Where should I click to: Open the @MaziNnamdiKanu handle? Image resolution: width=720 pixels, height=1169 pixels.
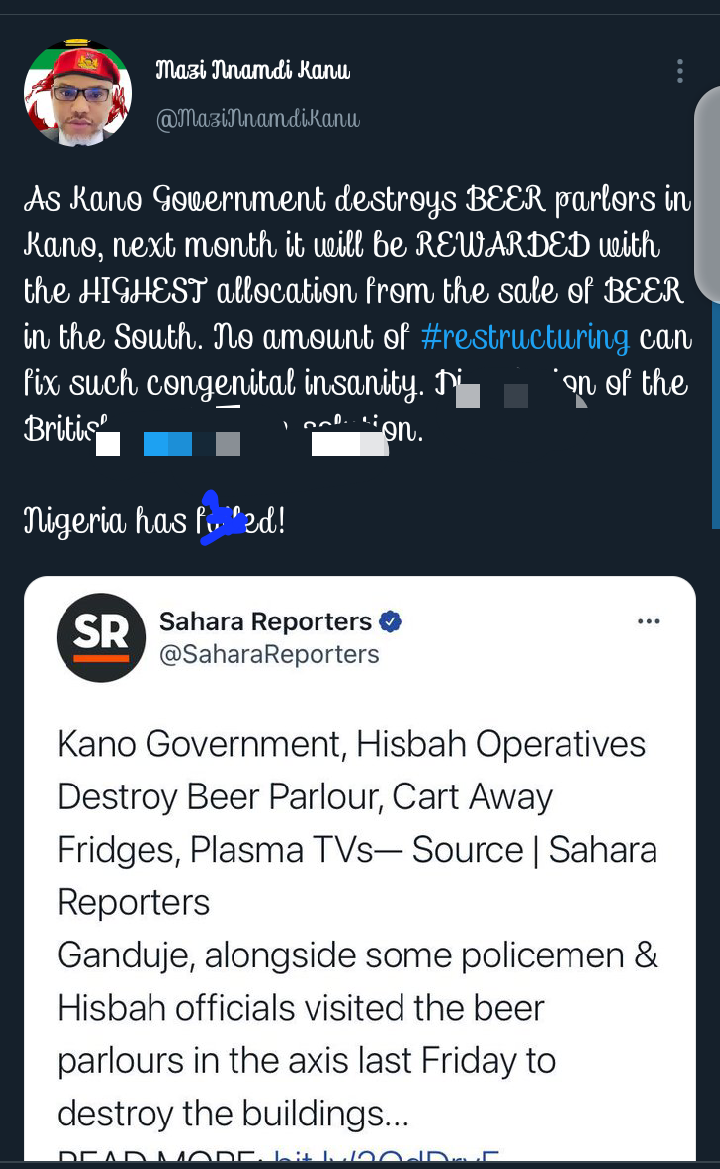click(258, 119)
